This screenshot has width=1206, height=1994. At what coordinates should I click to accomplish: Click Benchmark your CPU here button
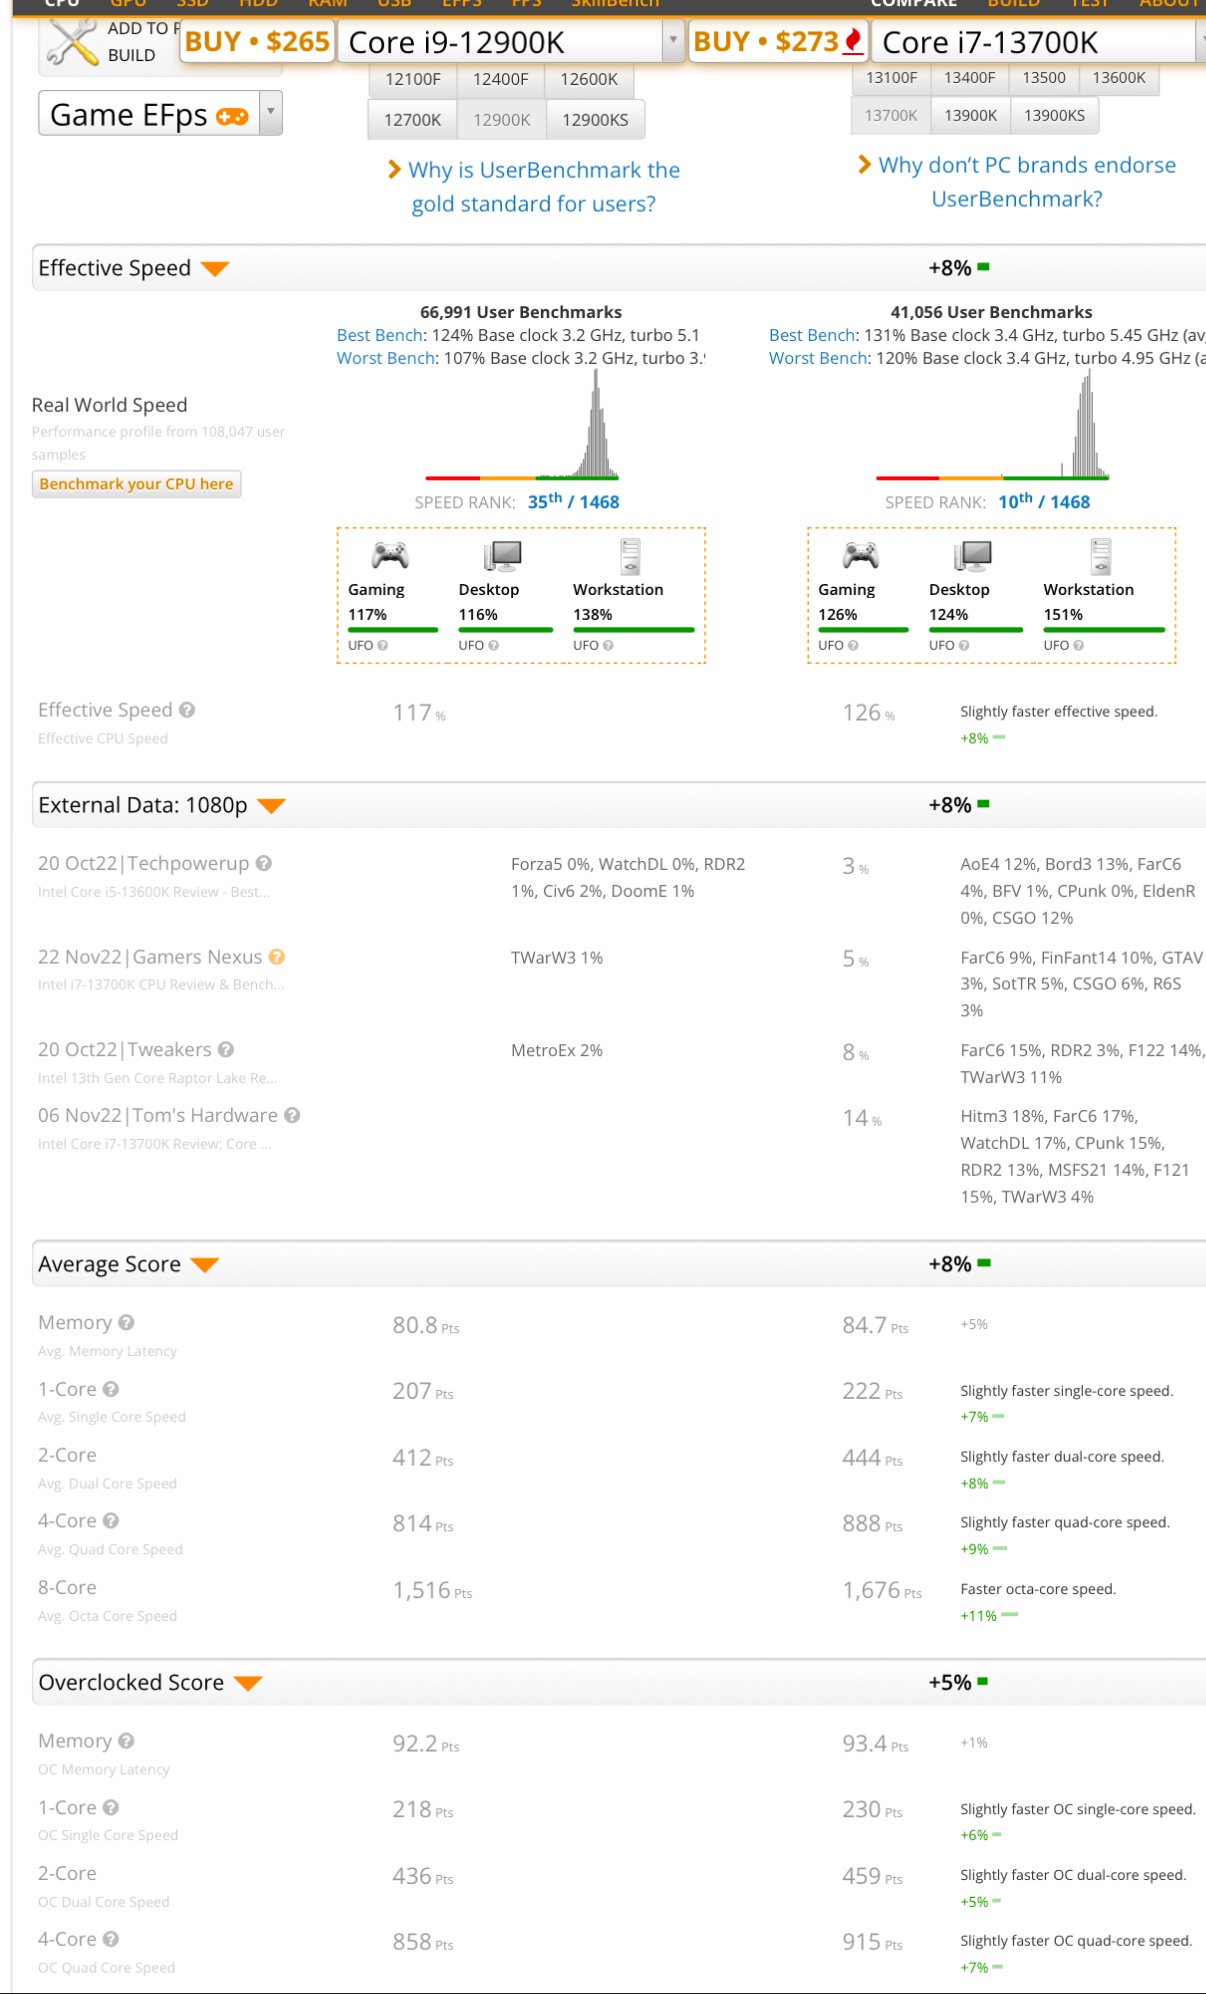(136, 484)
